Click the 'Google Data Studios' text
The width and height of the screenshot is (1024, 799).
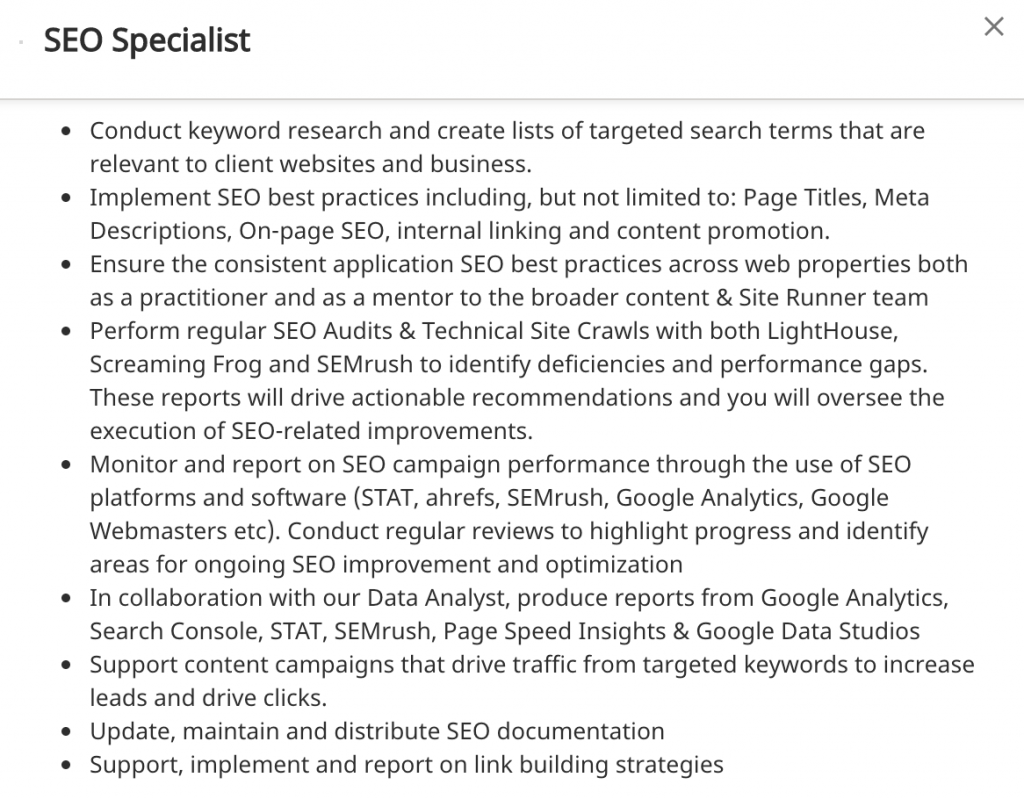coord(808,631)
